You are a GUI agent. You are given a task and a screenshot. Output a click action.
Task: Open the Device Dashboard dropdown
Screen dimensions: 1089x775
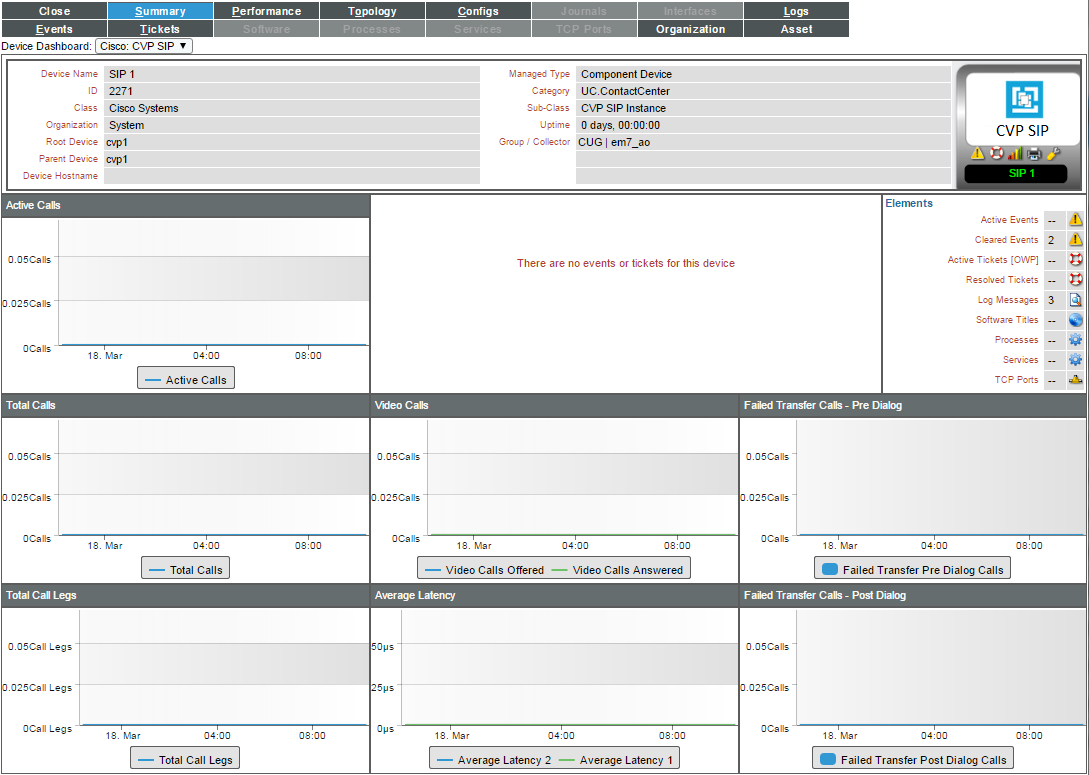(144, 46)
